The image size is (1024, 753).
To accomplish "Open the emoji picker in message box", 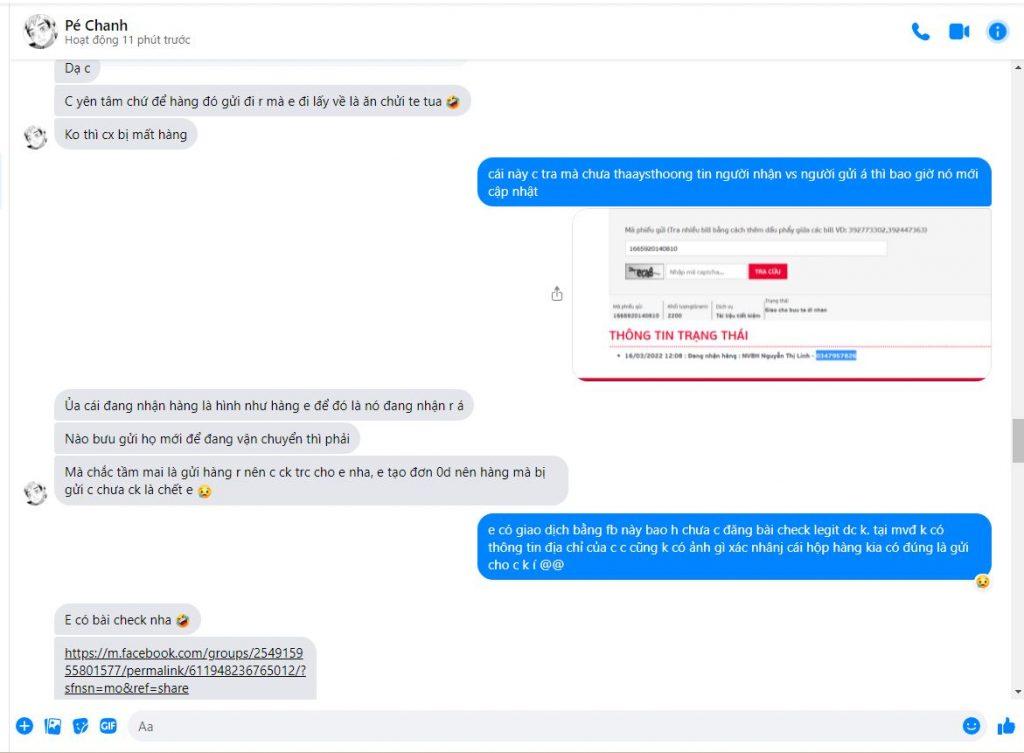I will click(971, 726).
